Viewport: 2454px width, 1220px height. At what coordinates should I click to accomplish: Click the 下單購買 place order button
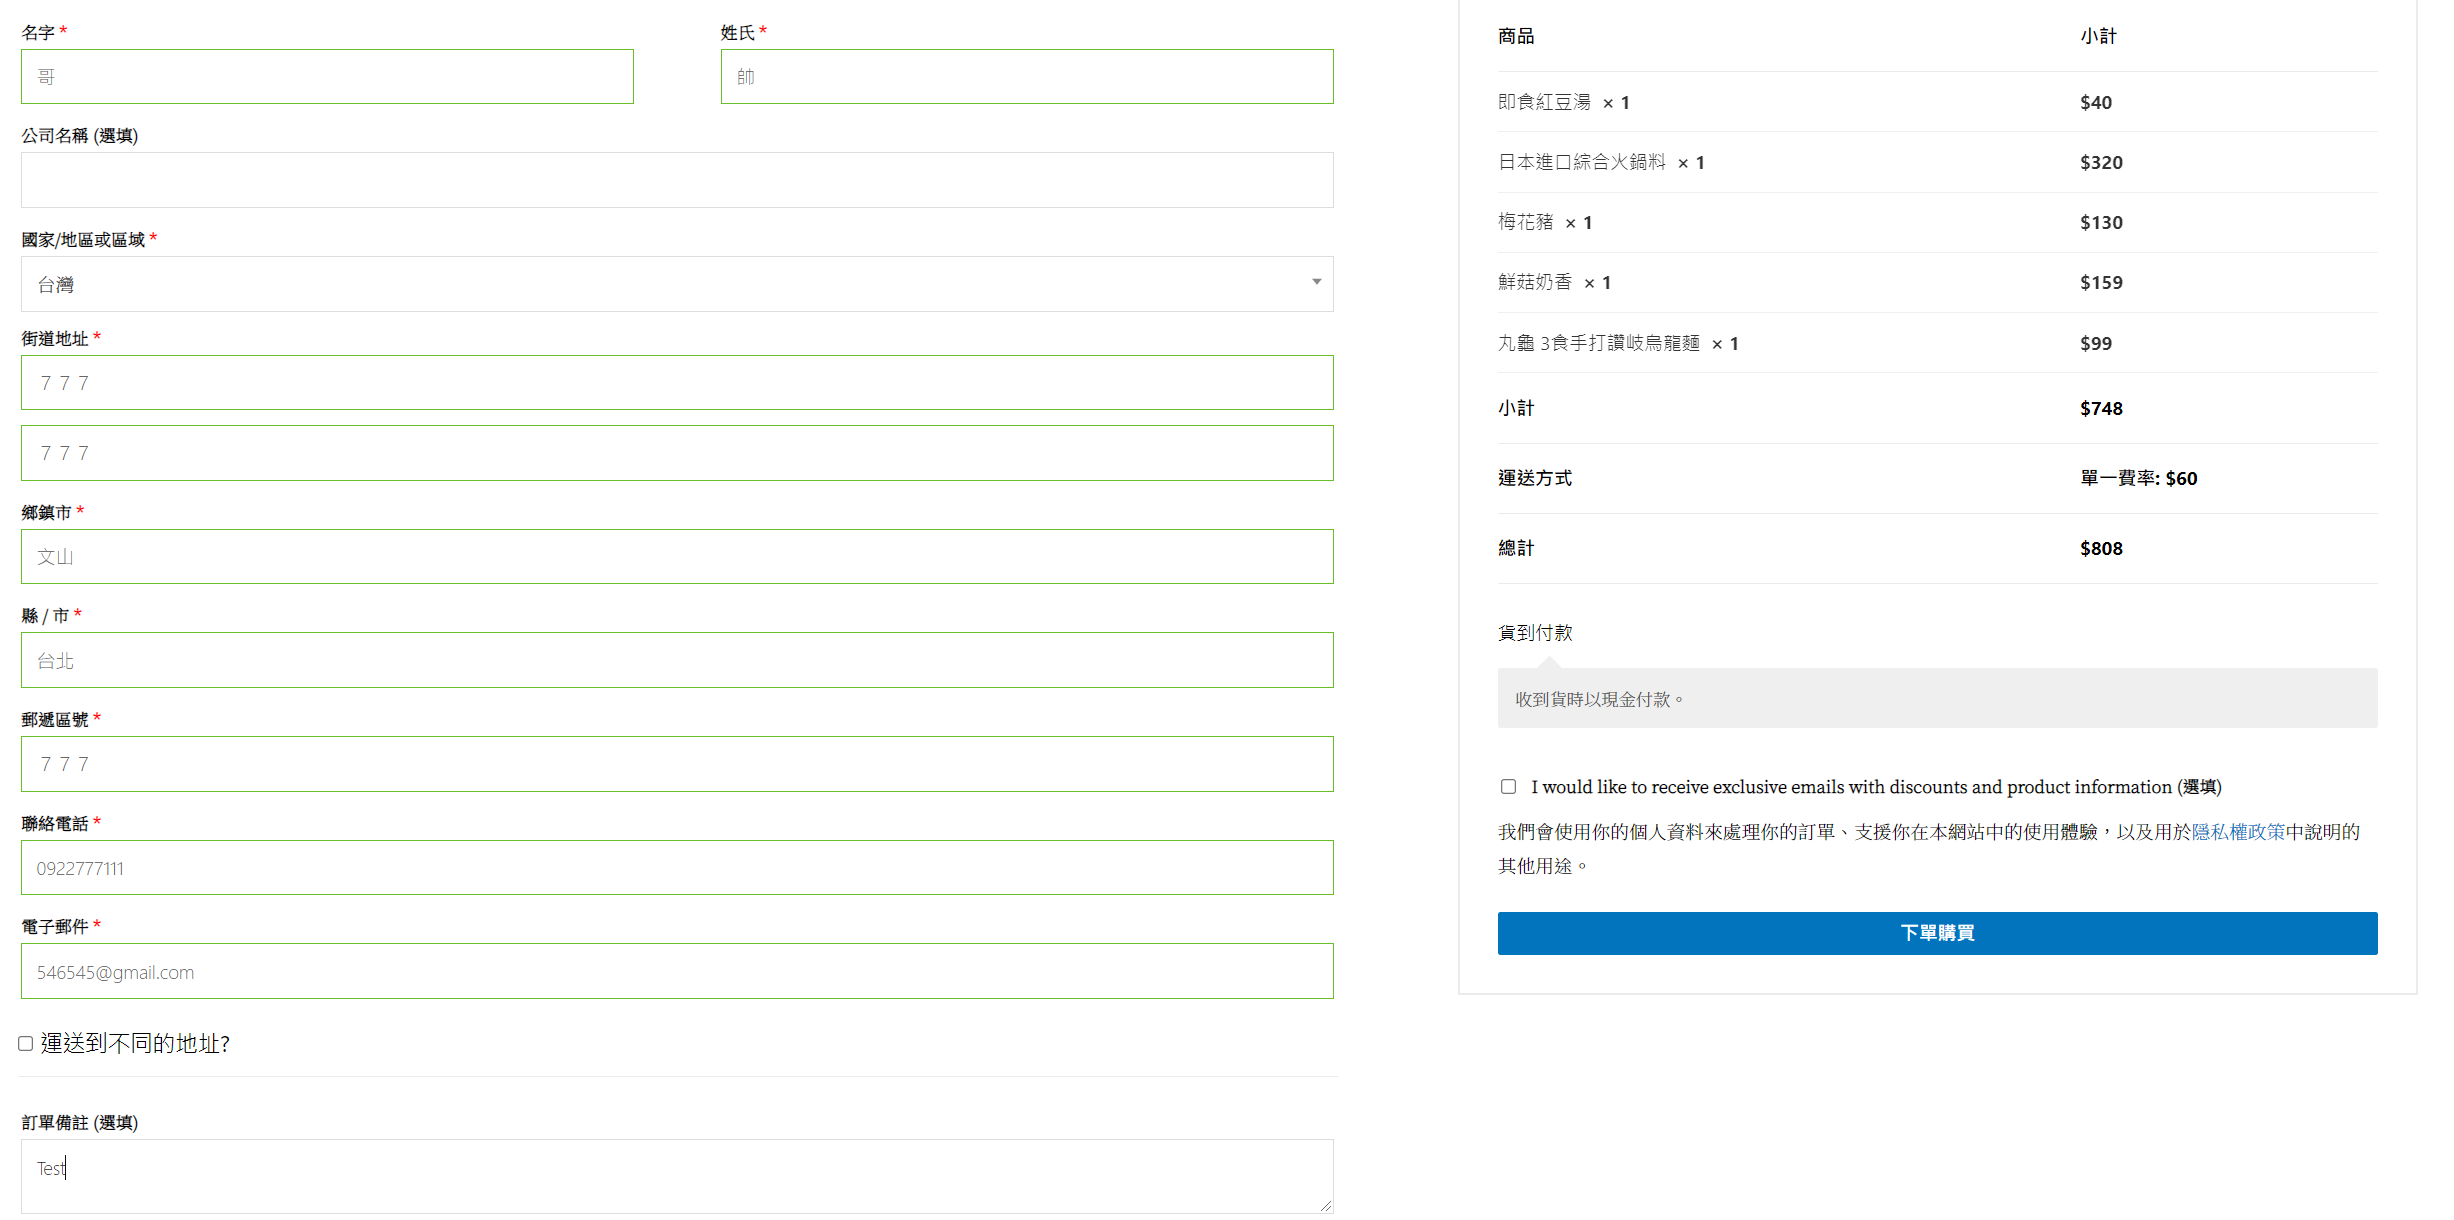(1936, 933)
